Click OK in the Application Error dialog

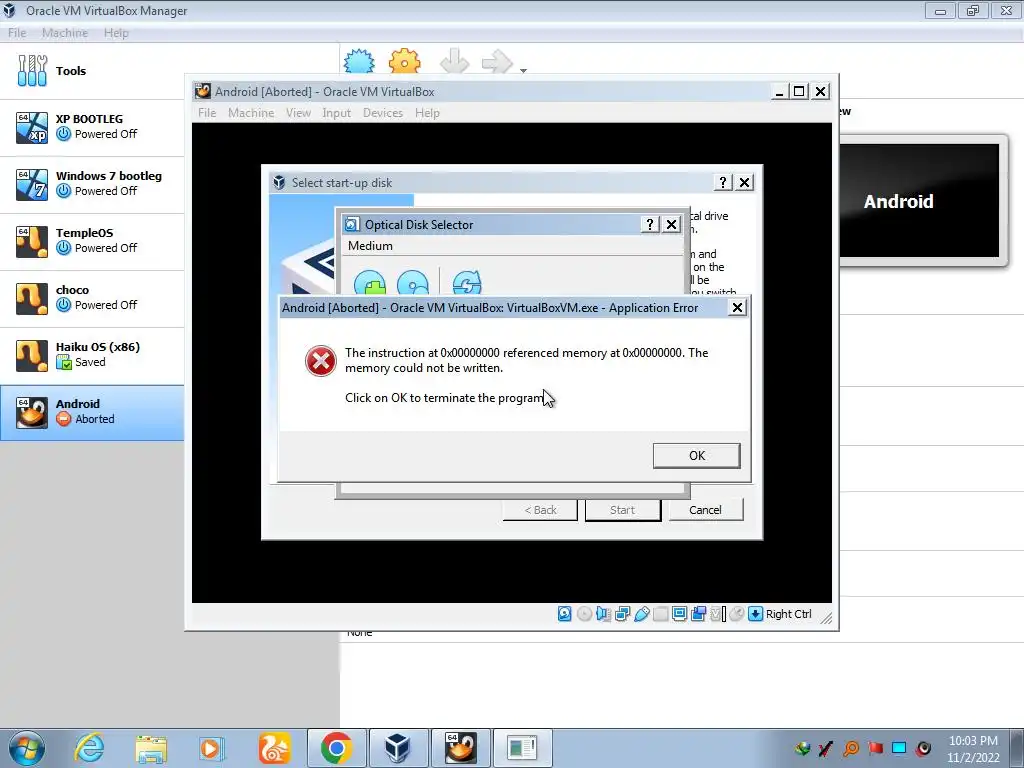click(696, 455)
